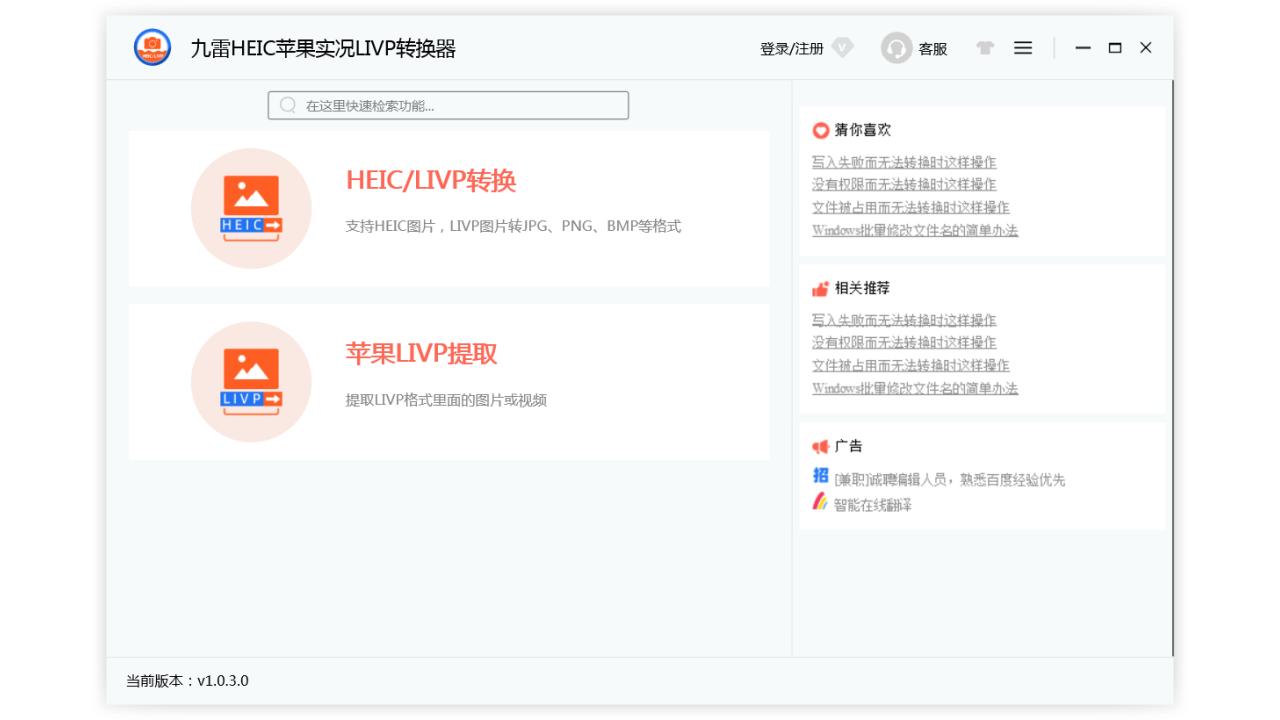The height and width of the screenshot is (720, 1280).
Task: Open the HEIC/LIVP转换 module card
Action: click(449, 208)
